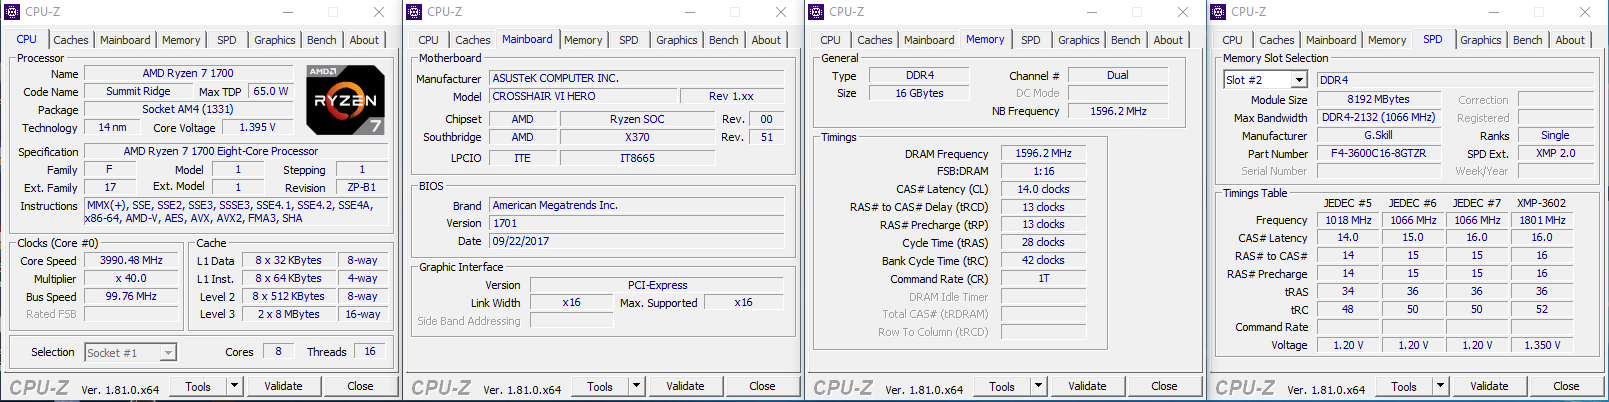
Task: Expand Tools dropdown arrow in the Memory window
Action: point(1039,386)
